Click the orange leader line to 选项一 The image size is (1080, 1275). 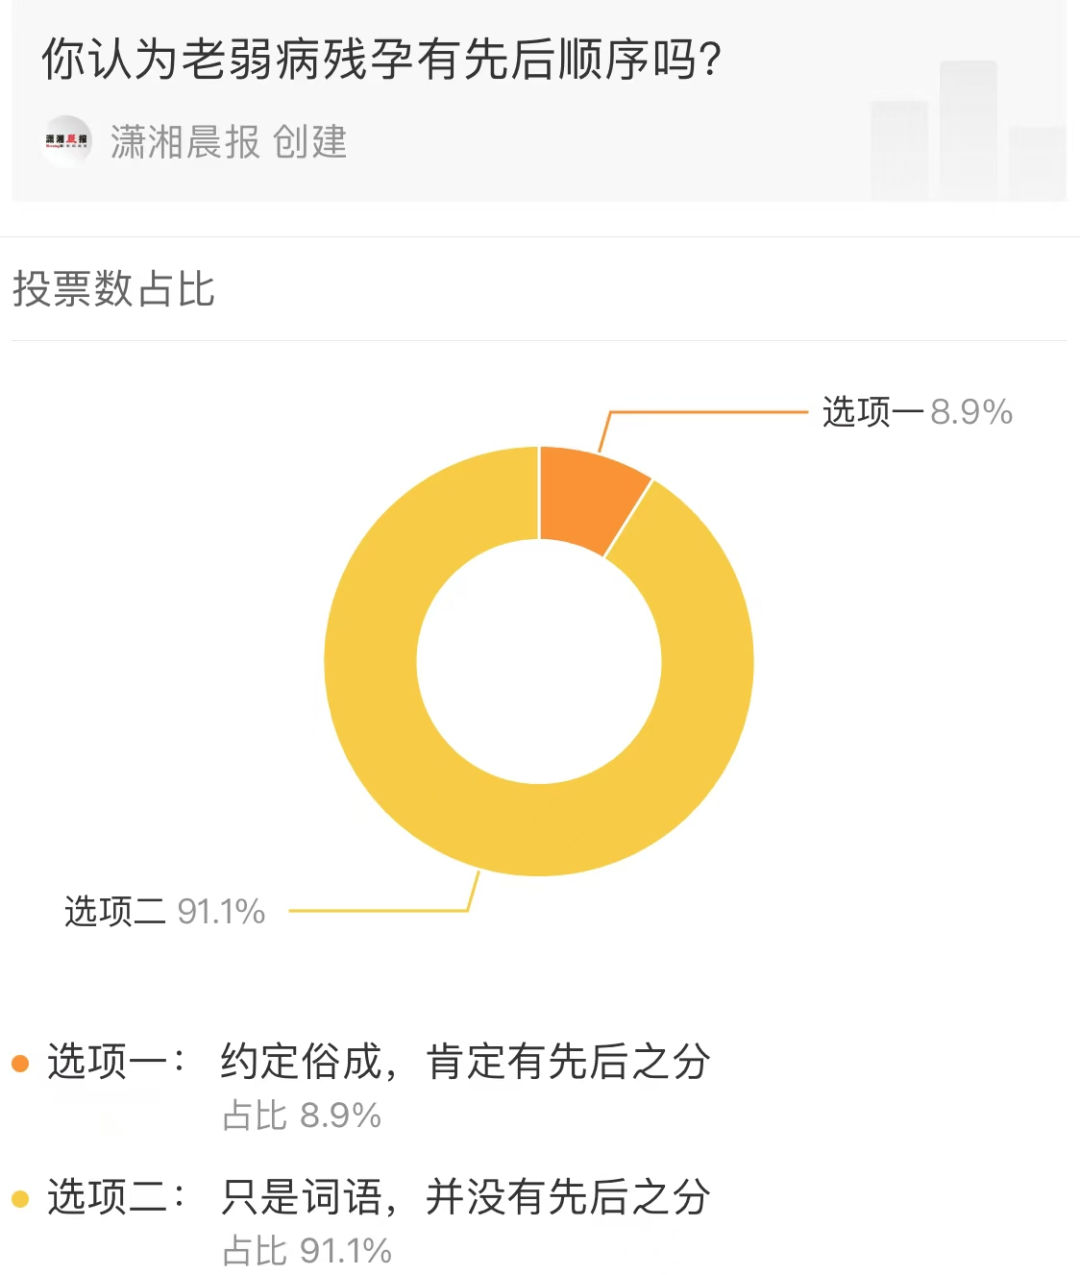(710, 412)
